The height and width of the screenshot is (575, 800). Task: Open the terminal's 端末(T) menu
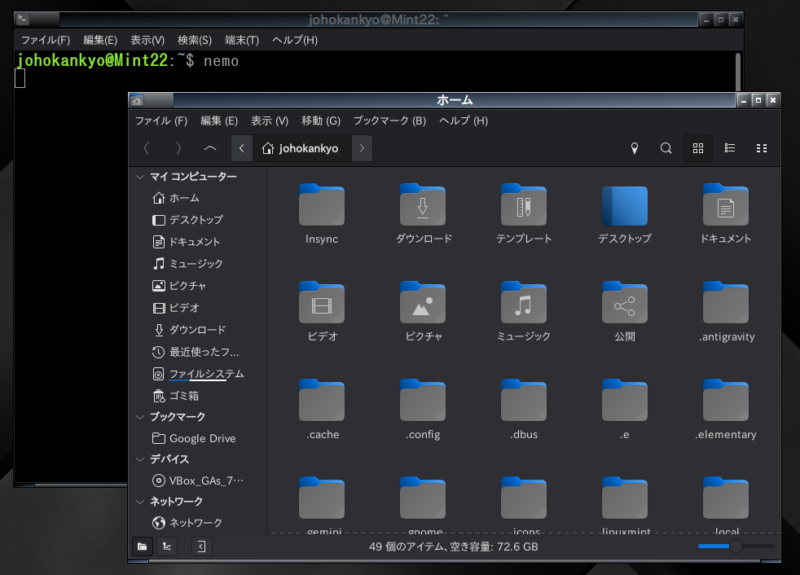242,40
